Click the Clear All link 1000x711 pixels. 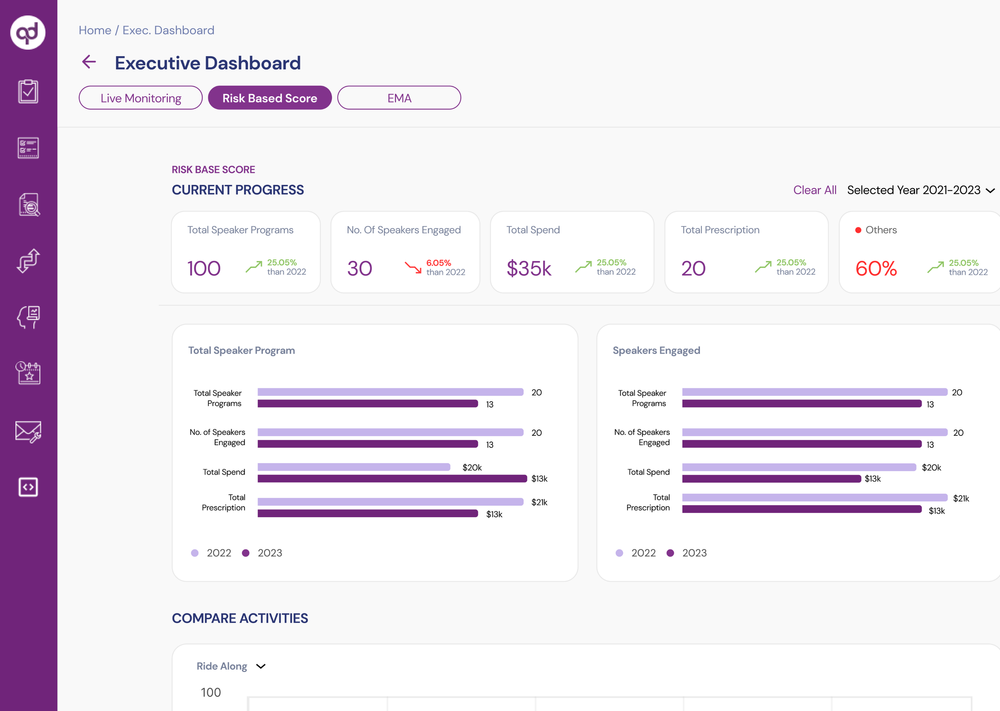pos(814,190)
